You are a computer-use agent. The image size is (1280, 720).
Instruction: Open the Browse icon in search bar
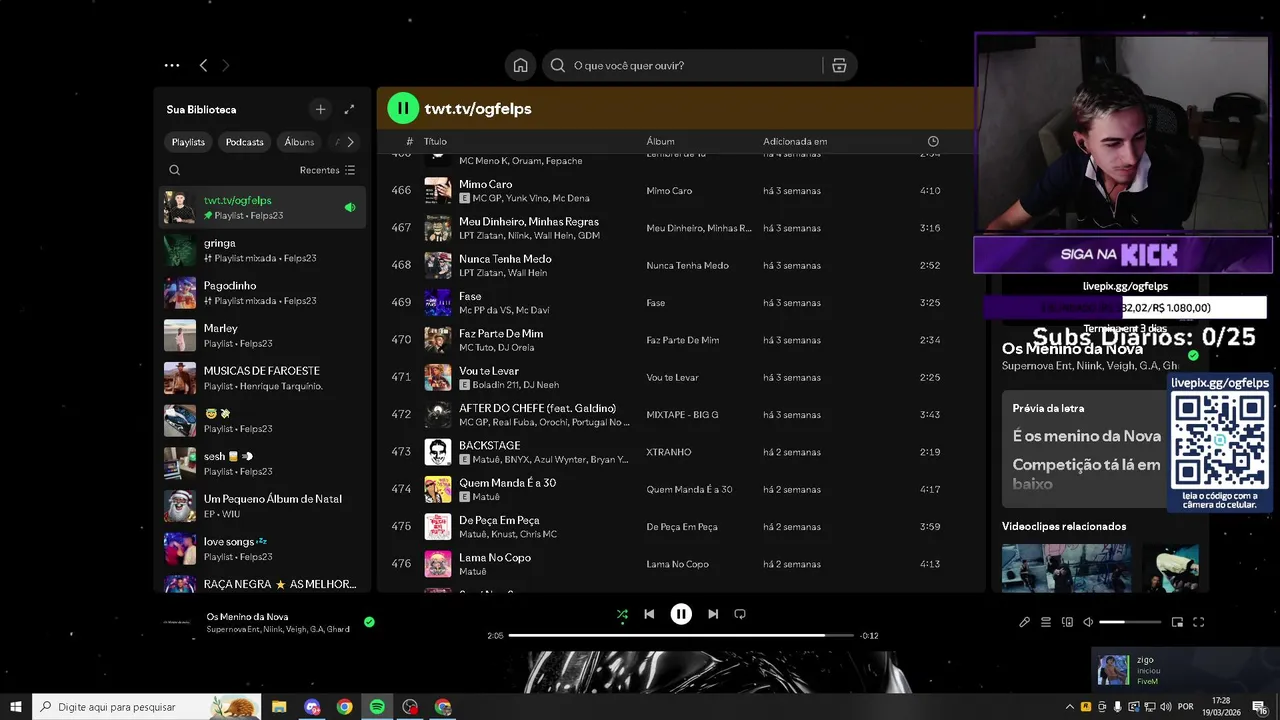839,65
